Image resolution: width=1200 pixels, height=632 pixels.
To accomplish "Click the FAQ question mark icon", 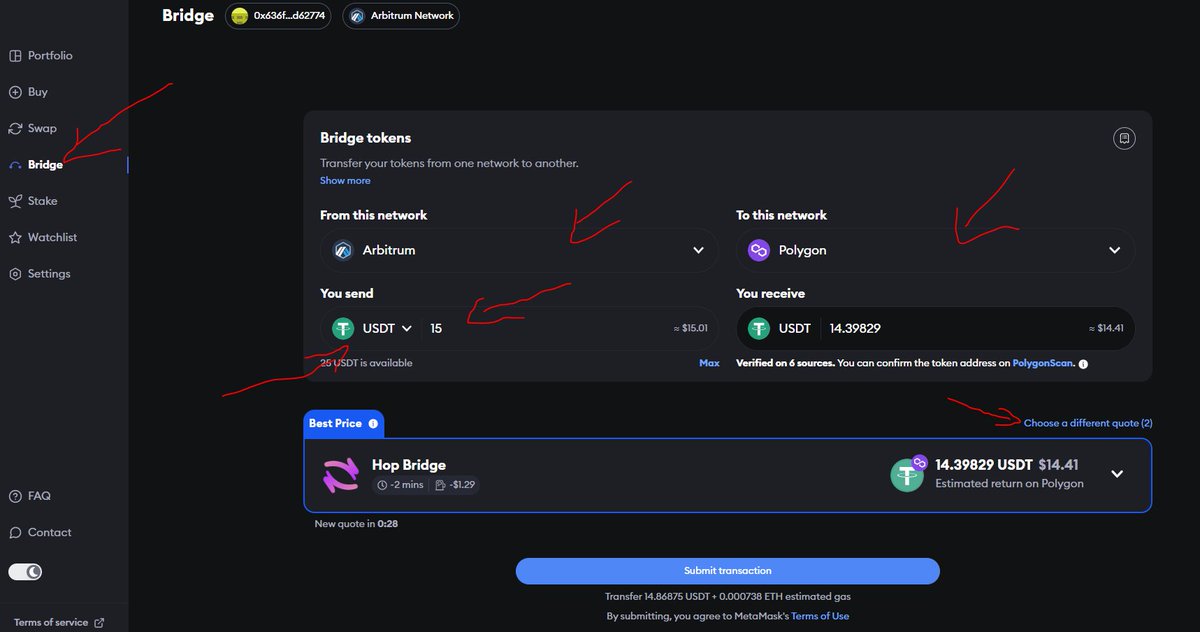I will click(x=15, y=496).
